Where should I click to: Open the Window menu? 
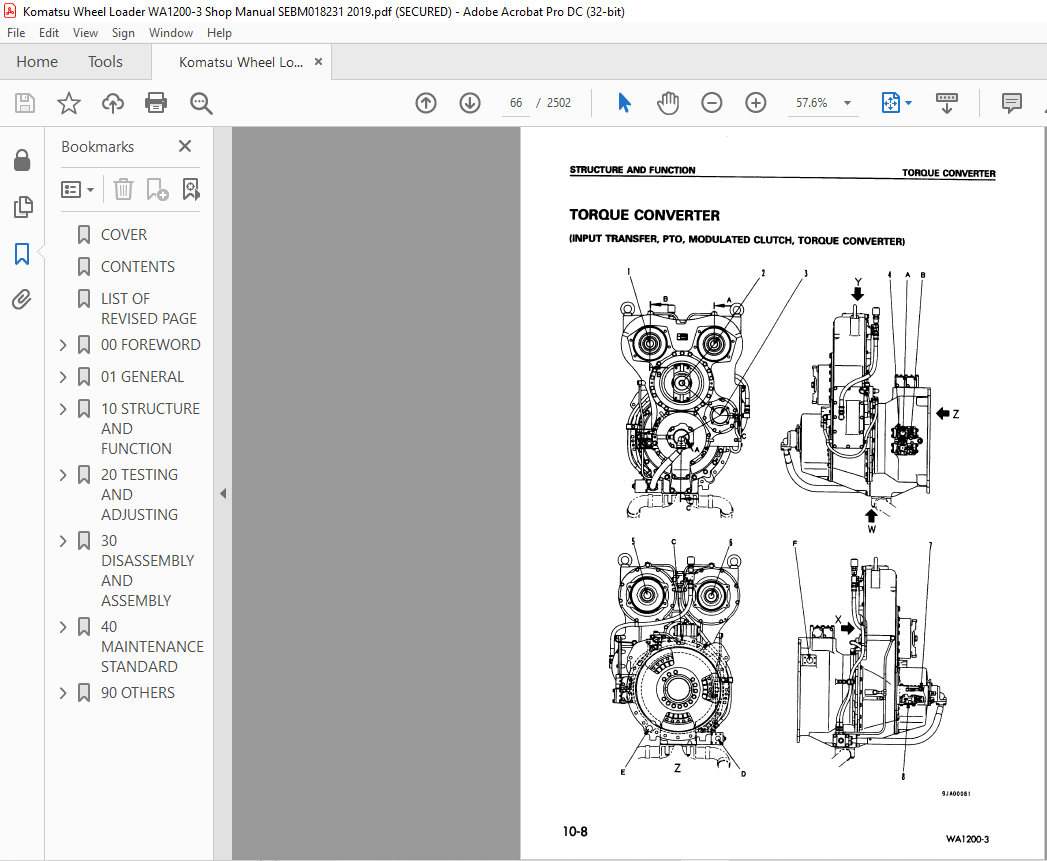pyautogui.click(x=171, y=33)
